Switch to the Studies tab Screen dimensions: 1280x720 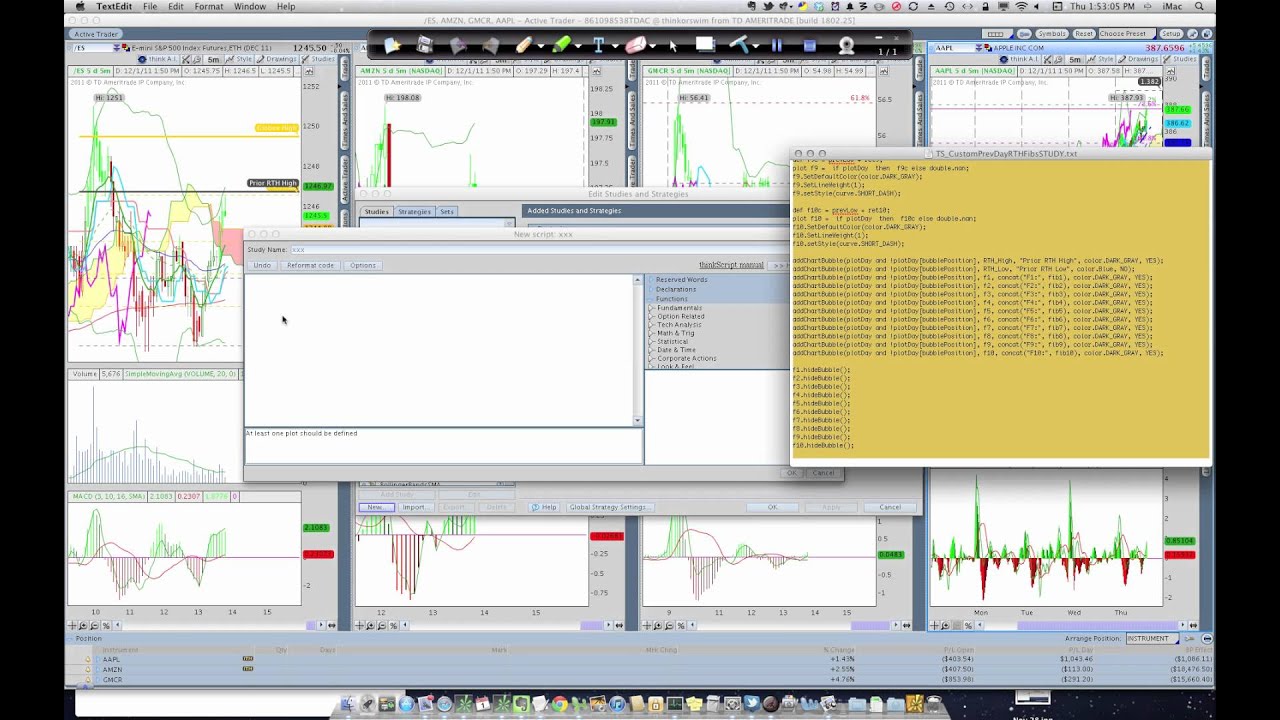(x=376, y=211)
